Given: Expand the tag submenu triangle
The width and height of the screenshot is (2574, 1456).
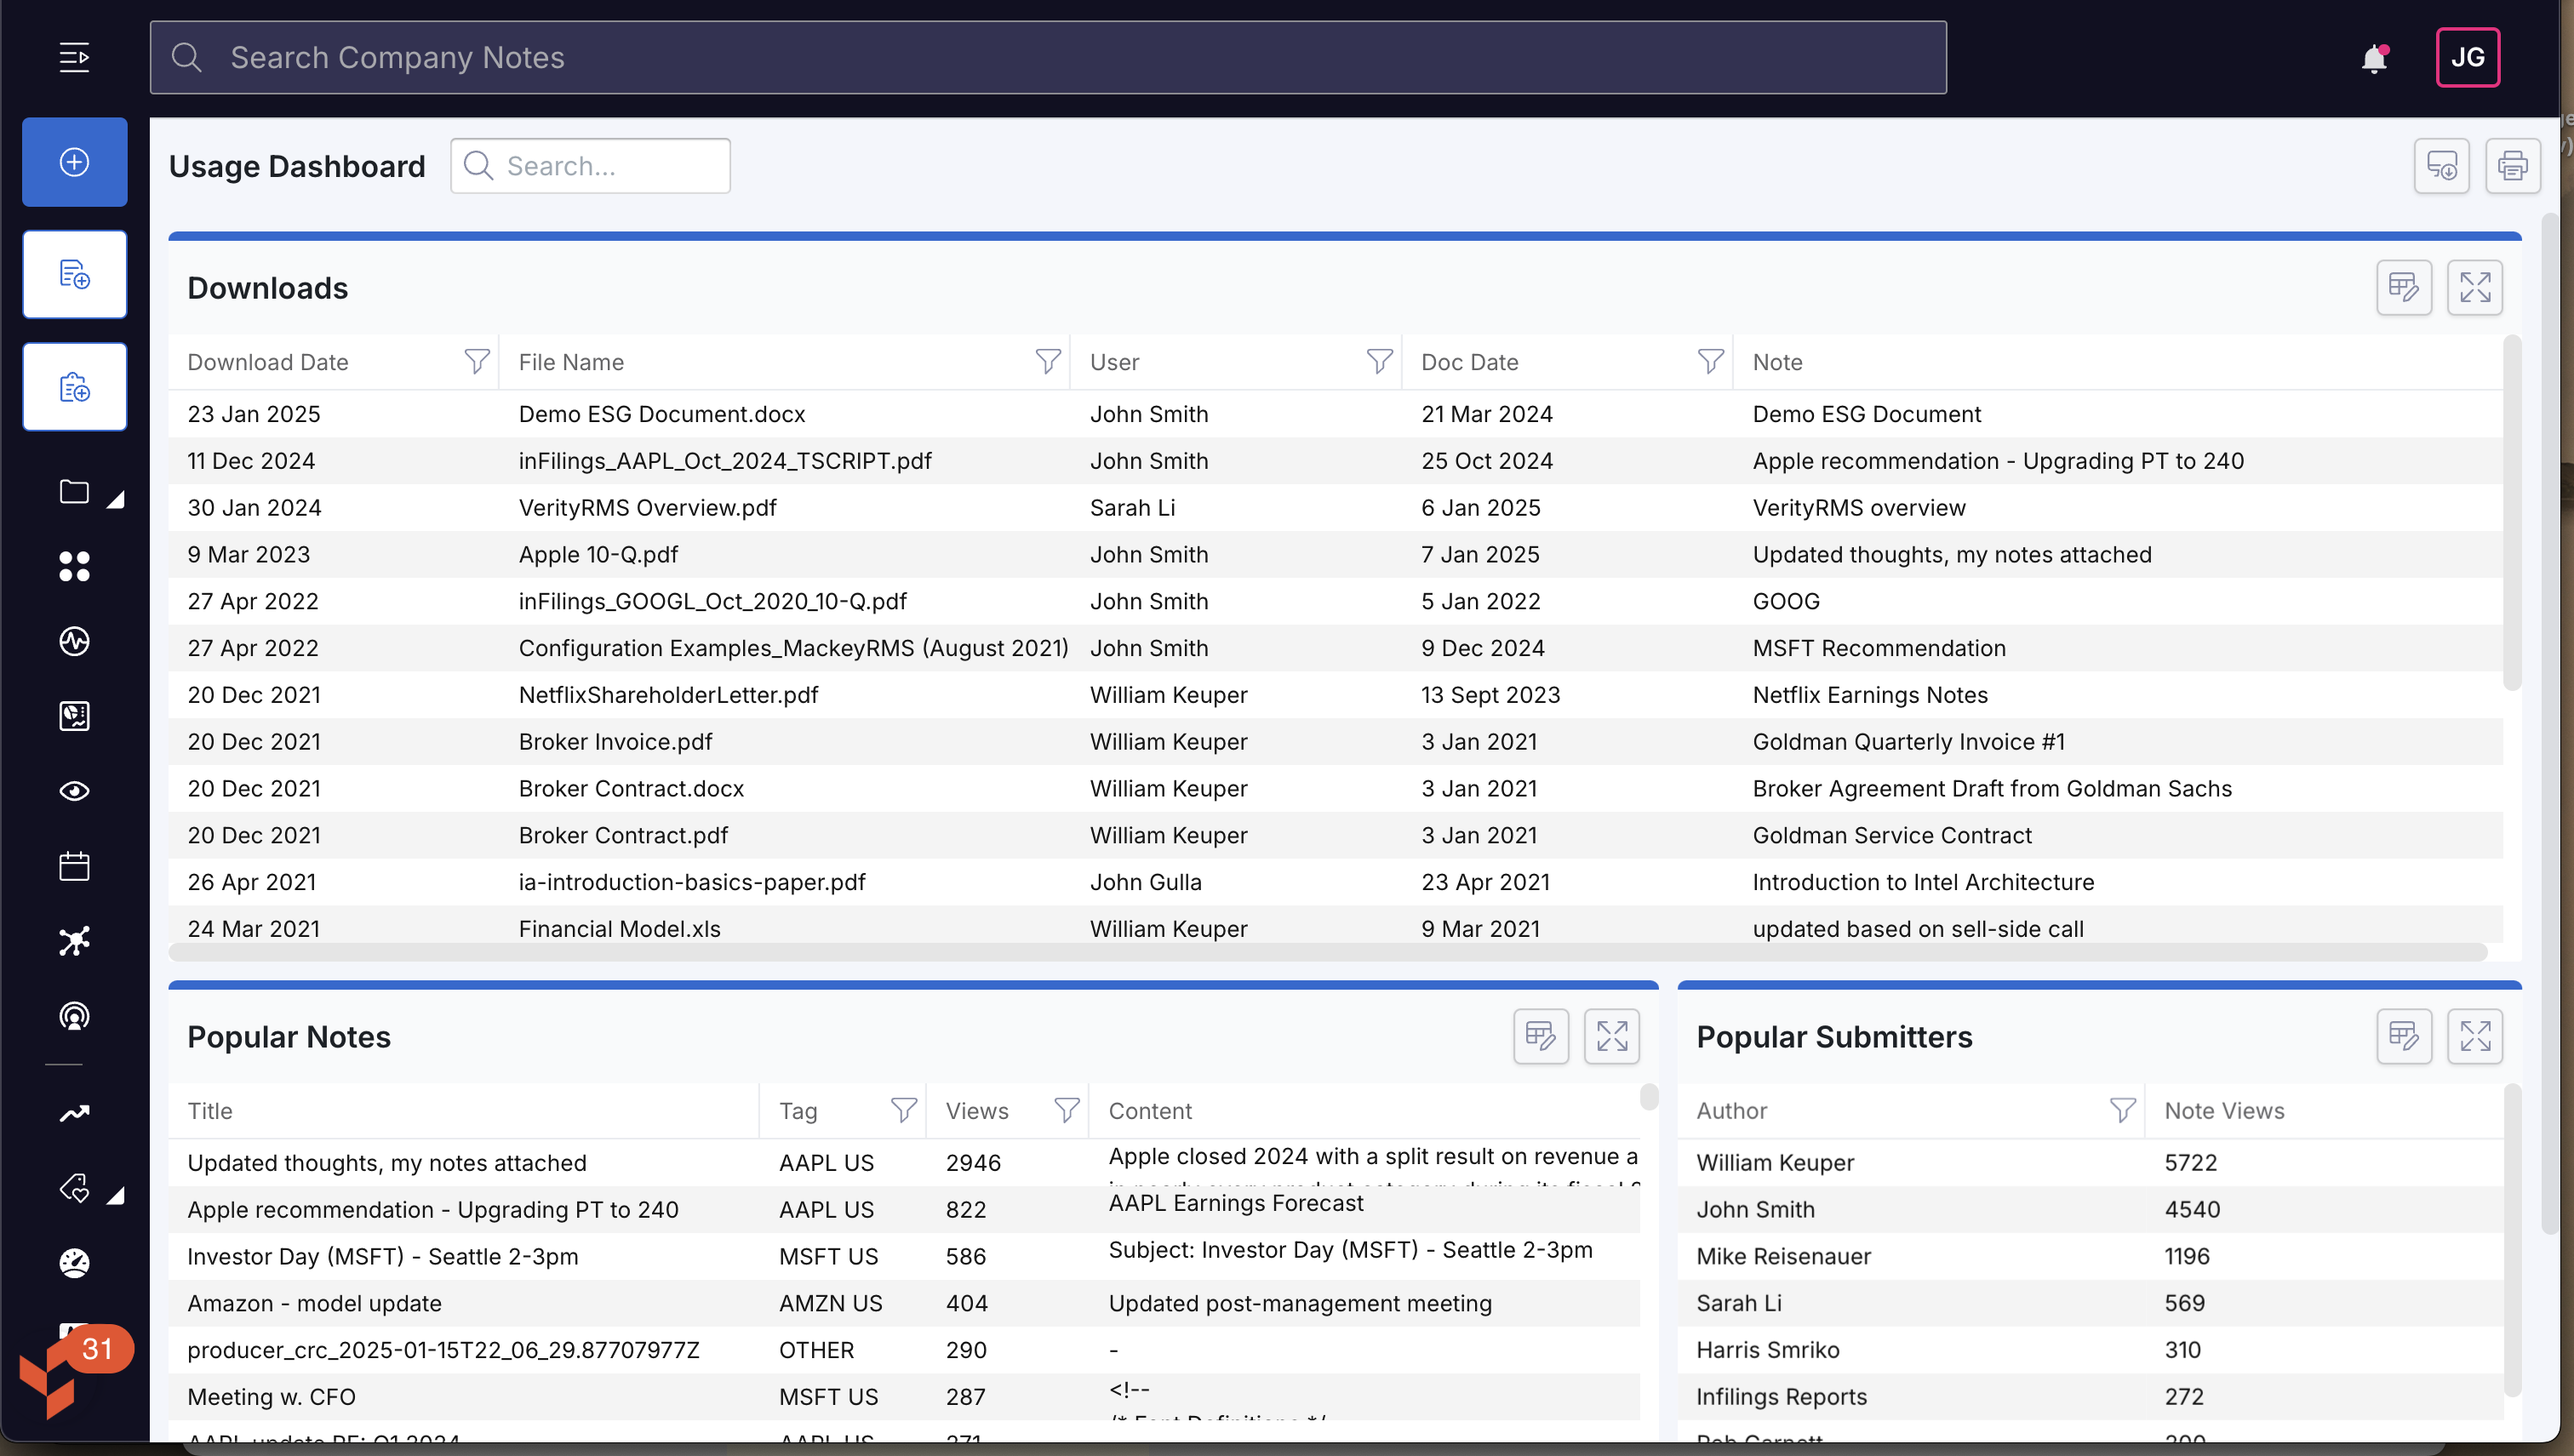Looking at the screenshot, I should 116,1195.
